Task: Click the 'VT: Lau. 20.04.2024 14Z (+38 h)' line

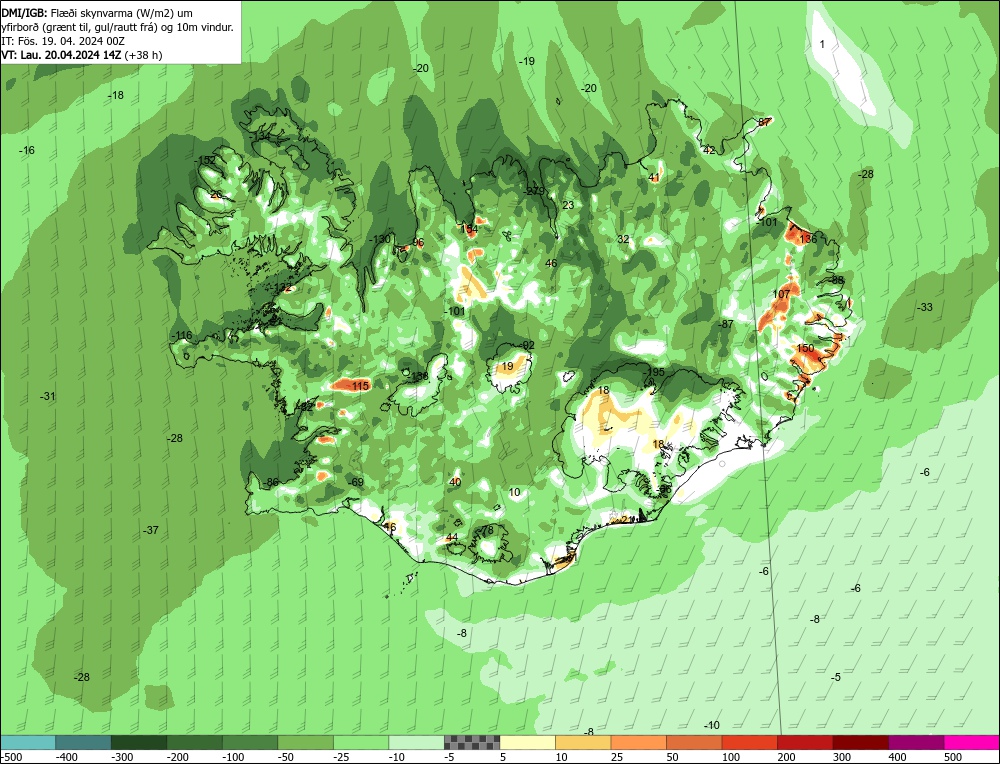Action: click(x=82, y=55)
